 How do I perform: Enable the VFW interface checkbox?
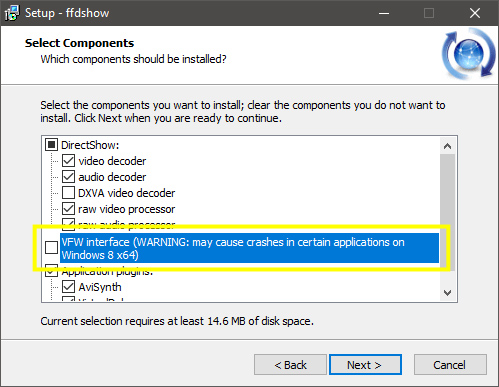tap(51, 248)
